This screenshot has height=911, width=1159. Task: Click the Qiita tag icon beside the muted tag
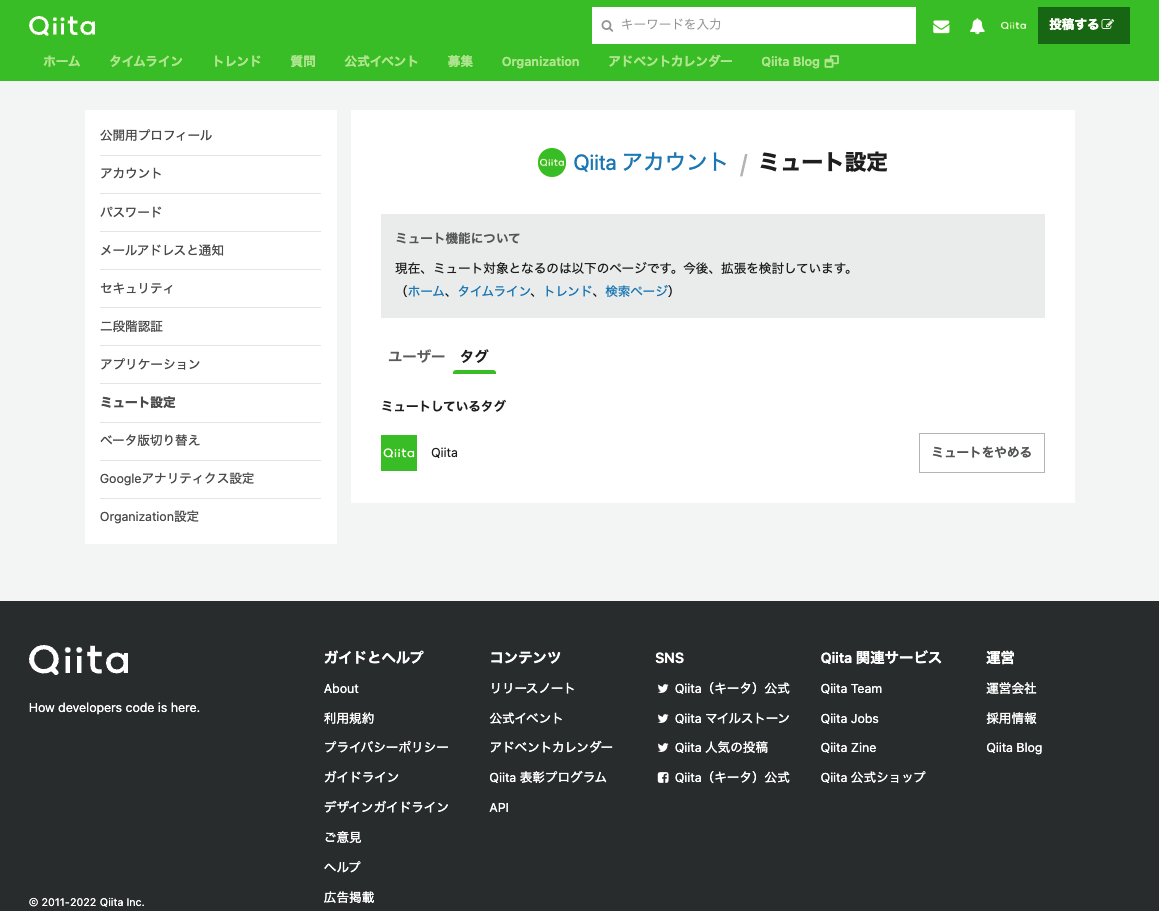tap(398, 452)
